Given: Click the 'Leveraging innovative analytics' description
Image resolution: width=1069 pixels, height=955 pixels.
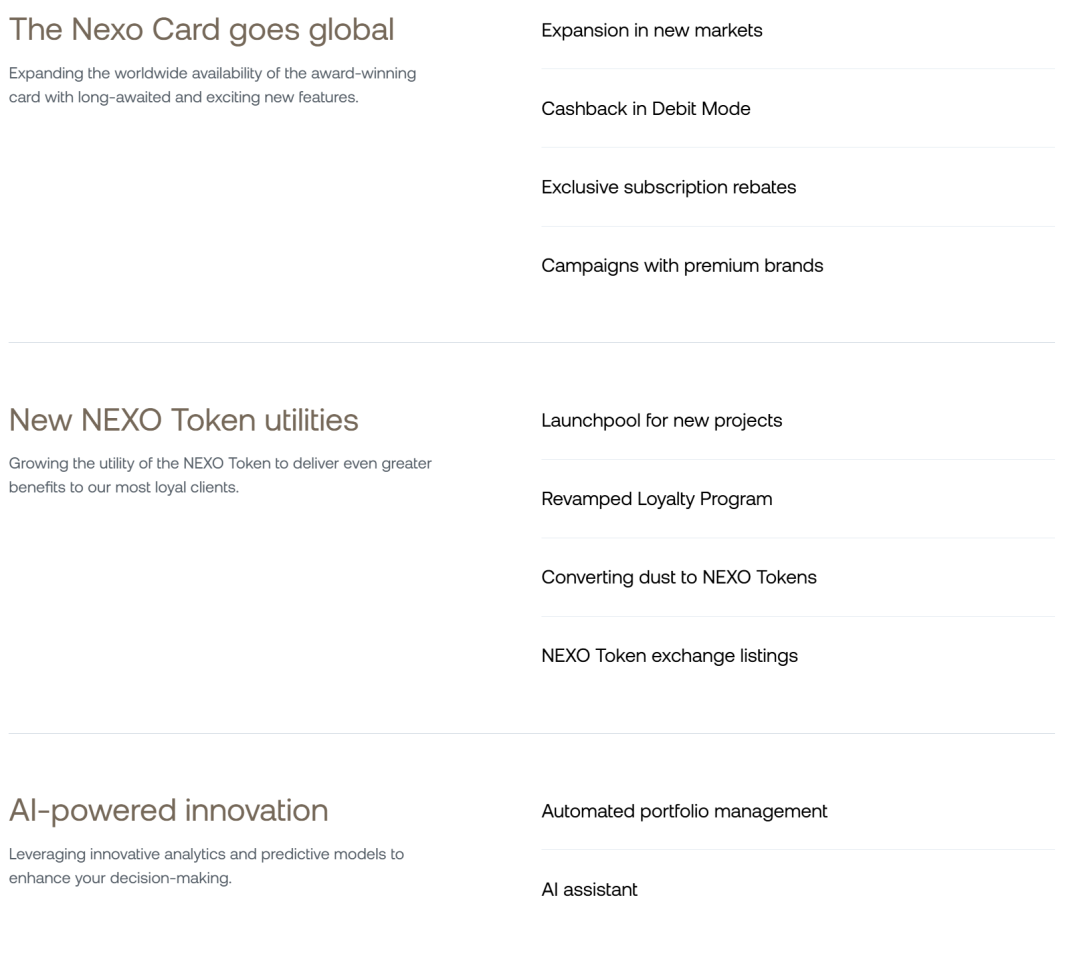Looking at the screenshot, I should click(206, 866).
